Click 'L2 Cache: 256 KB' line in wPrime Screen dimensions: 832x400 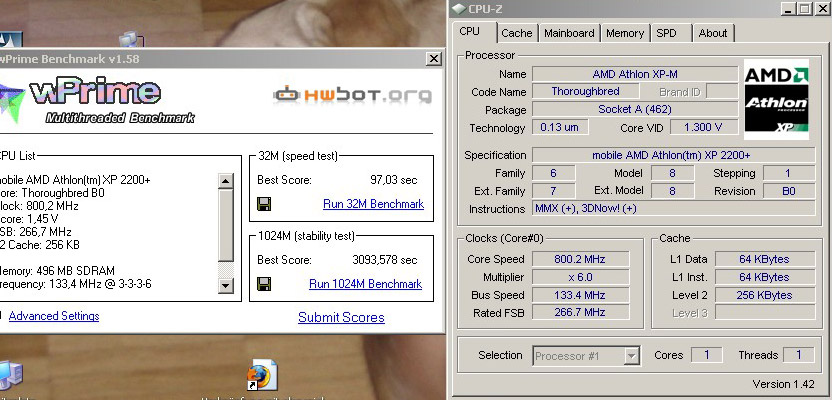click(40, 245)
